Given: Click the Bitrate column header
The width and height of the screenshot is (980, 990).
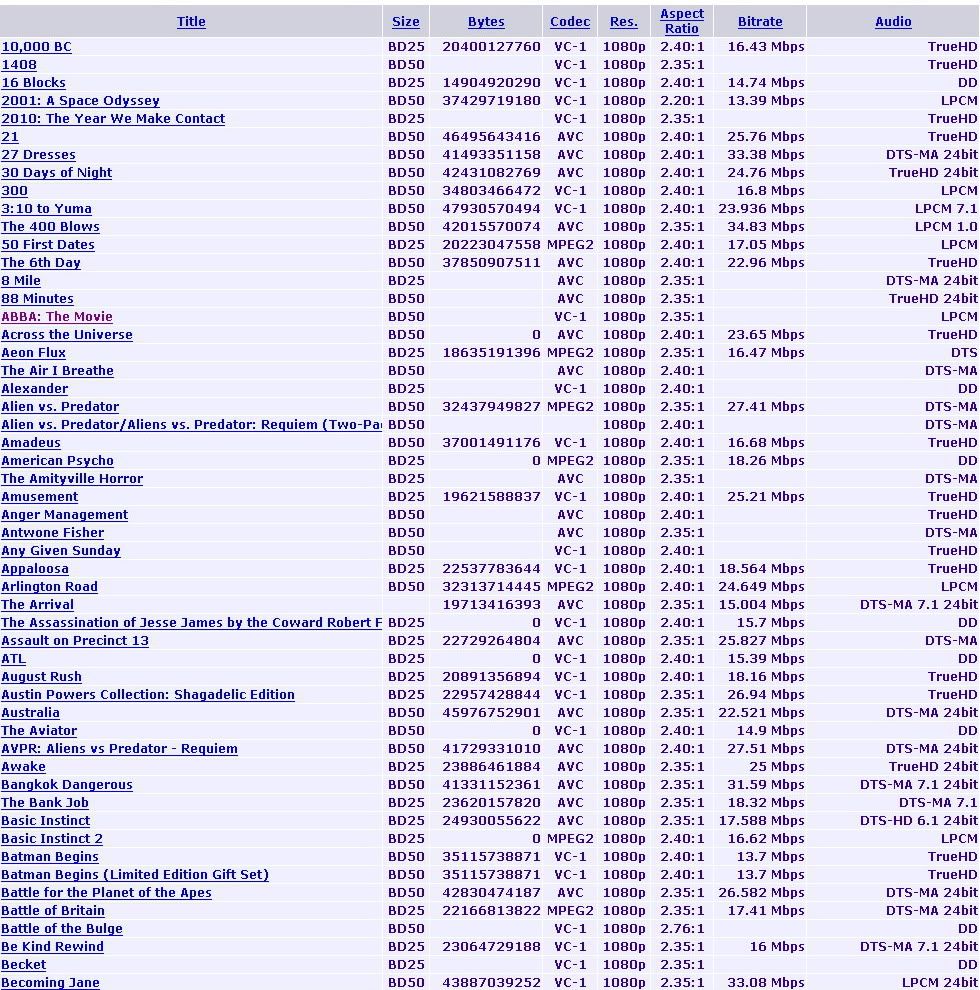Looking at the screenshot, I should 760,21.
